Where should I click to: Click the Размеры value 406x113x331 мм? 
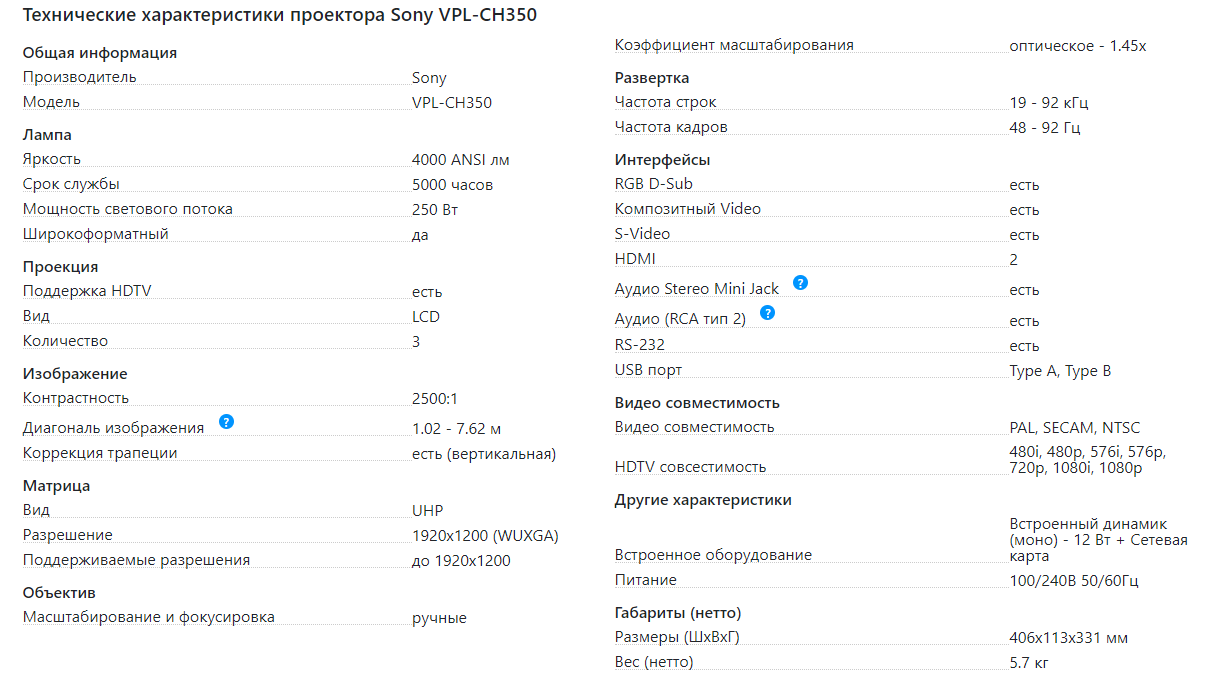click(1069, 638)
